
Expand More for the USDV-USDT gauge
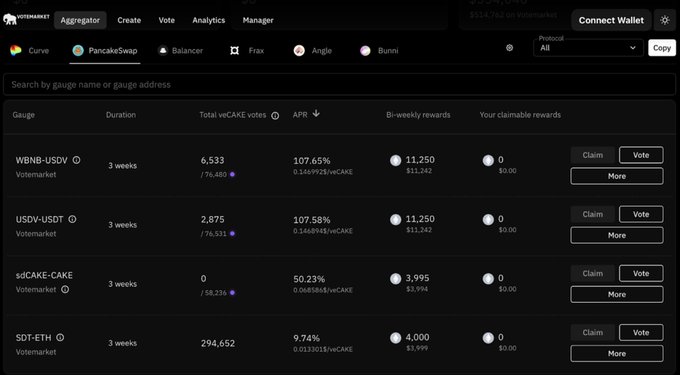point(617,235)
